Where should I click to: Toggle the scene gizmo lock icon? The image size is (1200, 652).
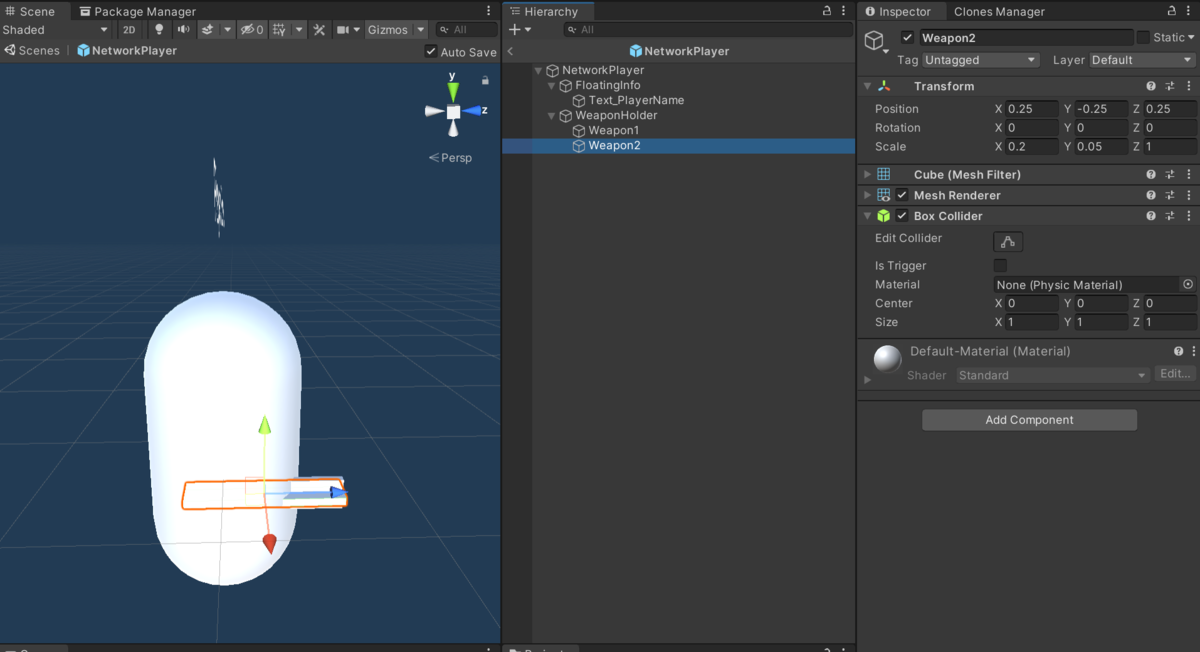(486, 80)
